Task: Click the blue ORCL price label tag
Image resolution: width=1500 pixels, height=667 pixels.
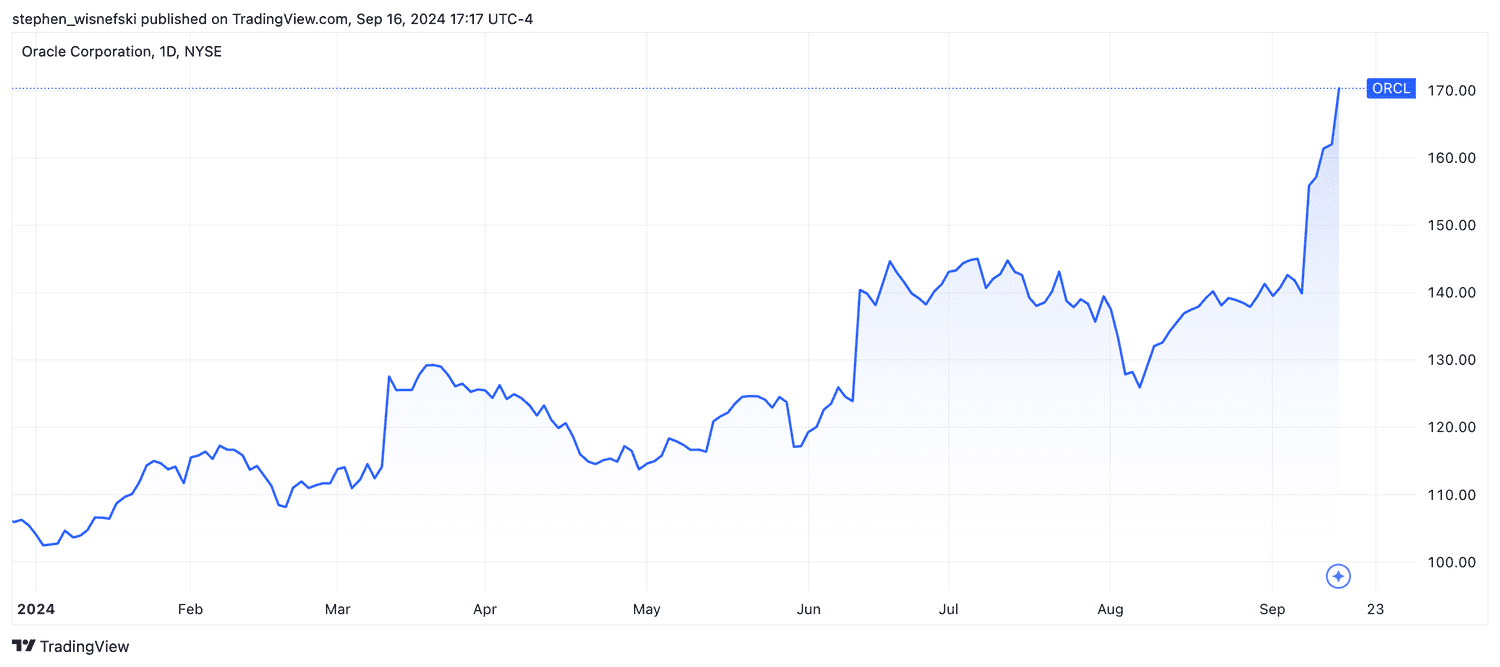Action: click(1391, 89)
